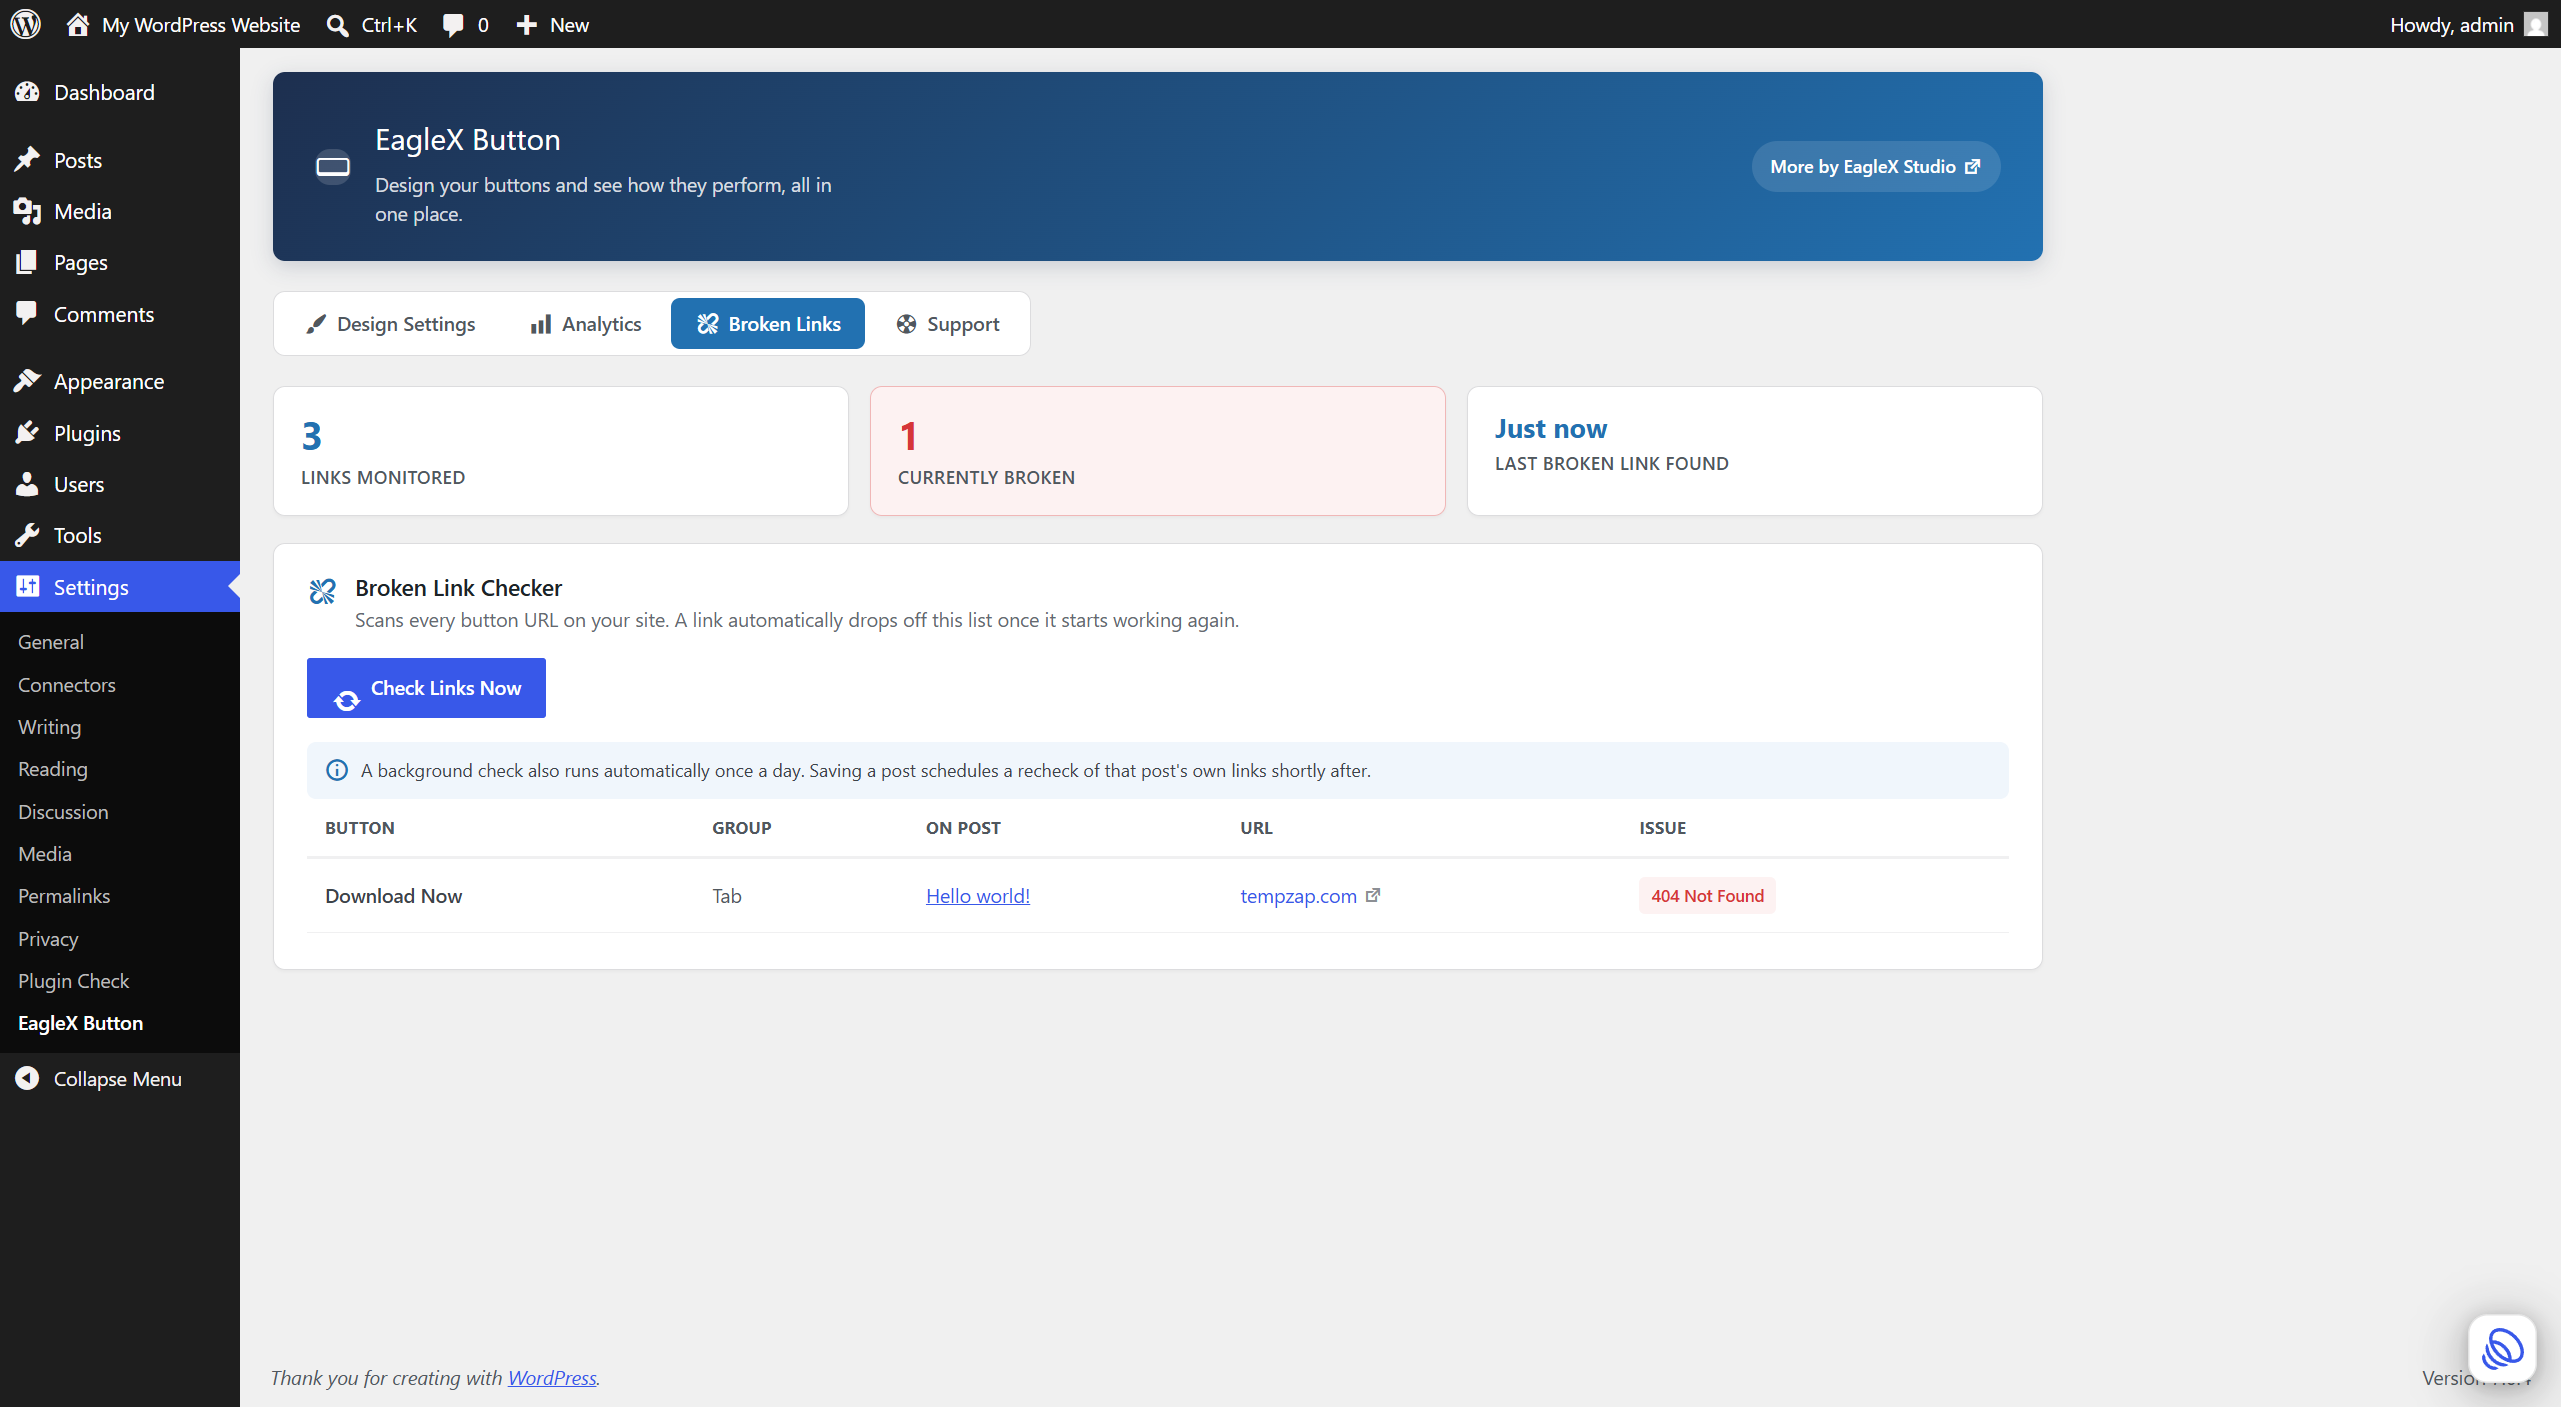Click the BUTTON column header

[360, 828]
